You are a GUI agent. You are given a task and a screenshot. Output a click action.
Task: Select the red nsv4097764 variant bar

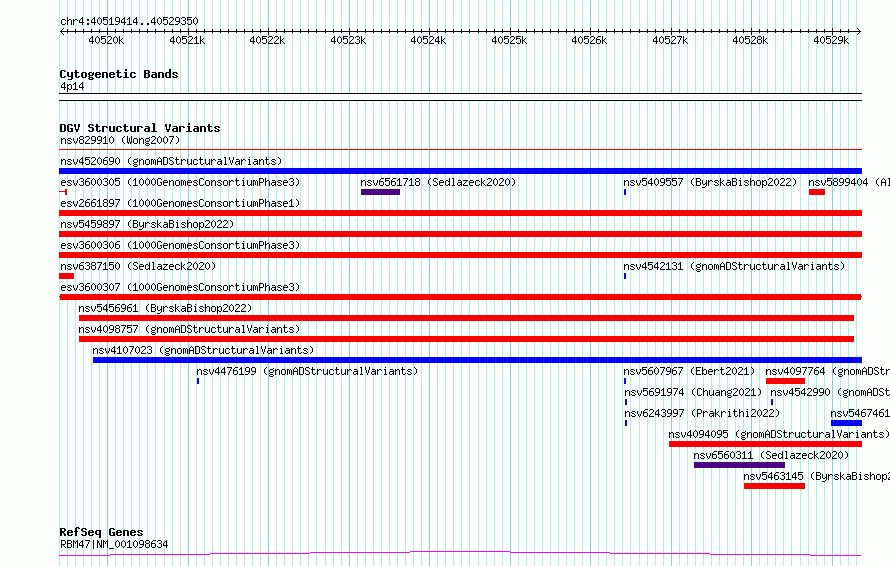point(786,381)
